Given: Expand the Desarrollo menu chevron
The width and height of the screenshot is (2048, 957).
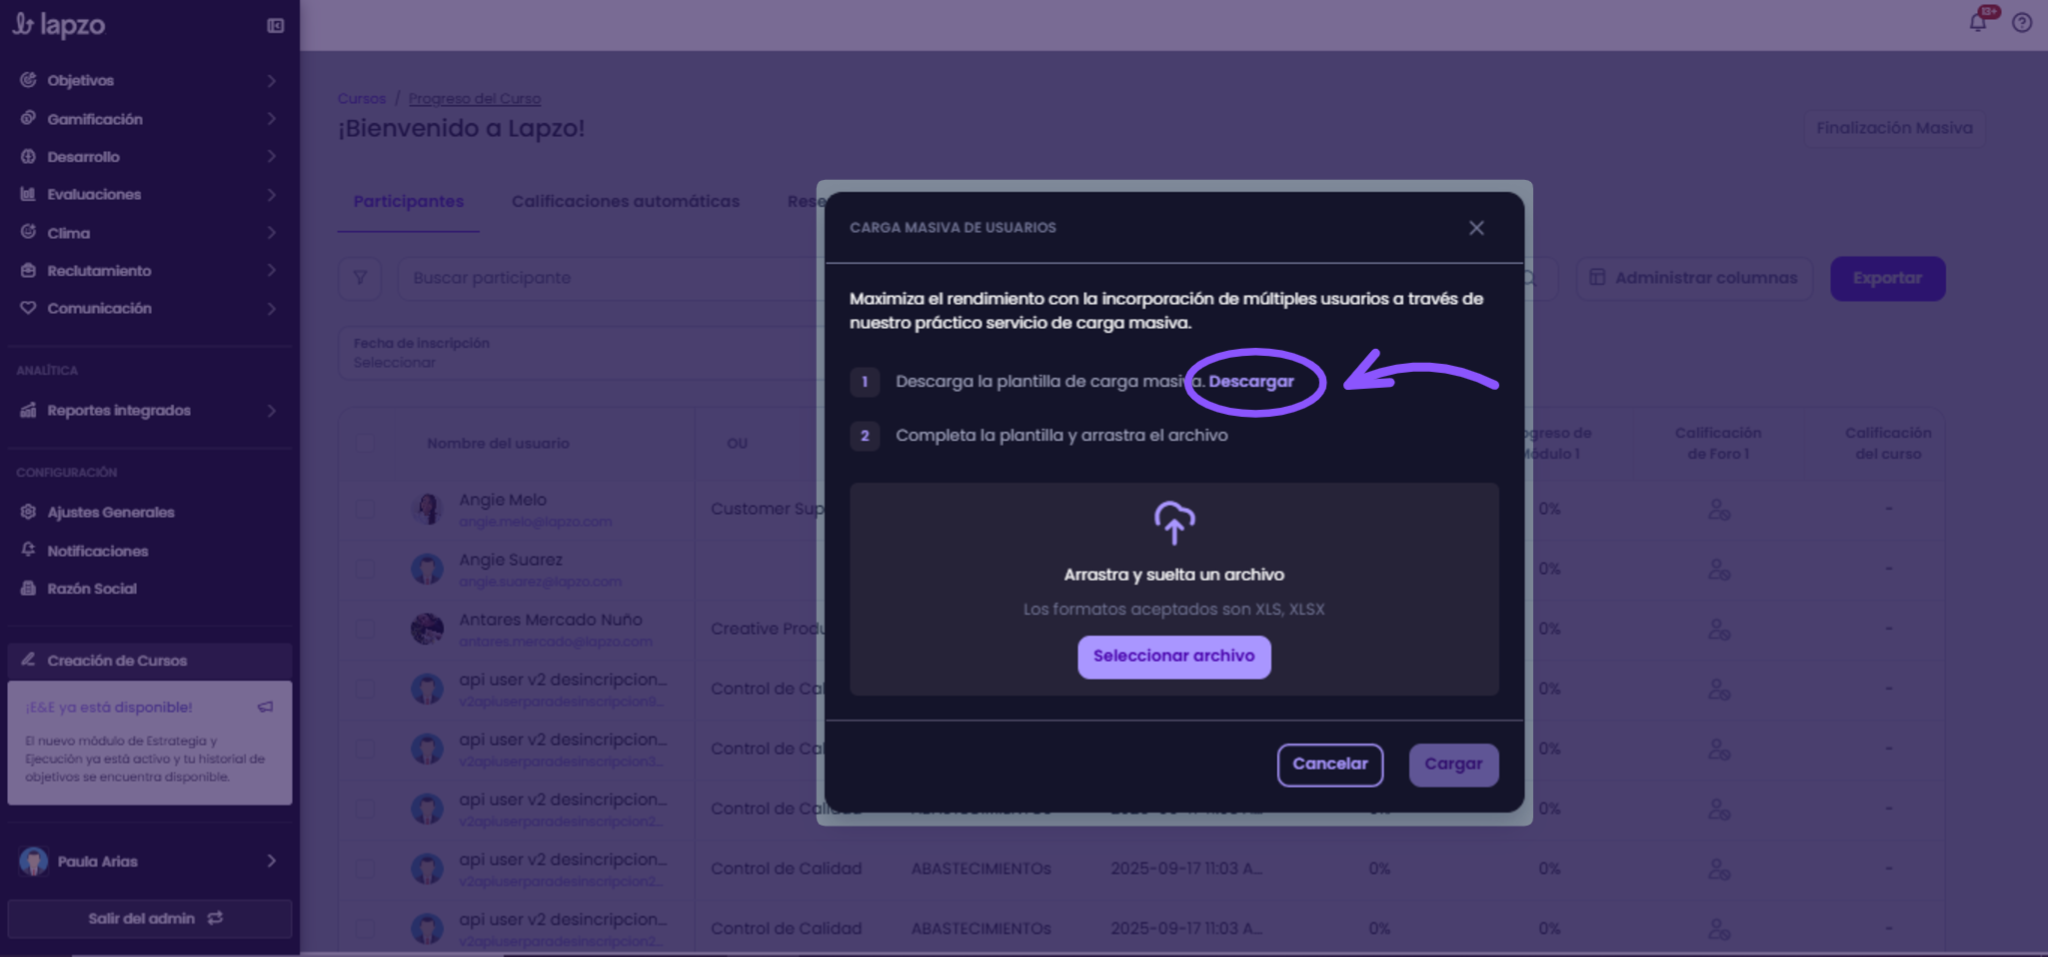Looking at the screenshot, I should [x=271, y=156].
